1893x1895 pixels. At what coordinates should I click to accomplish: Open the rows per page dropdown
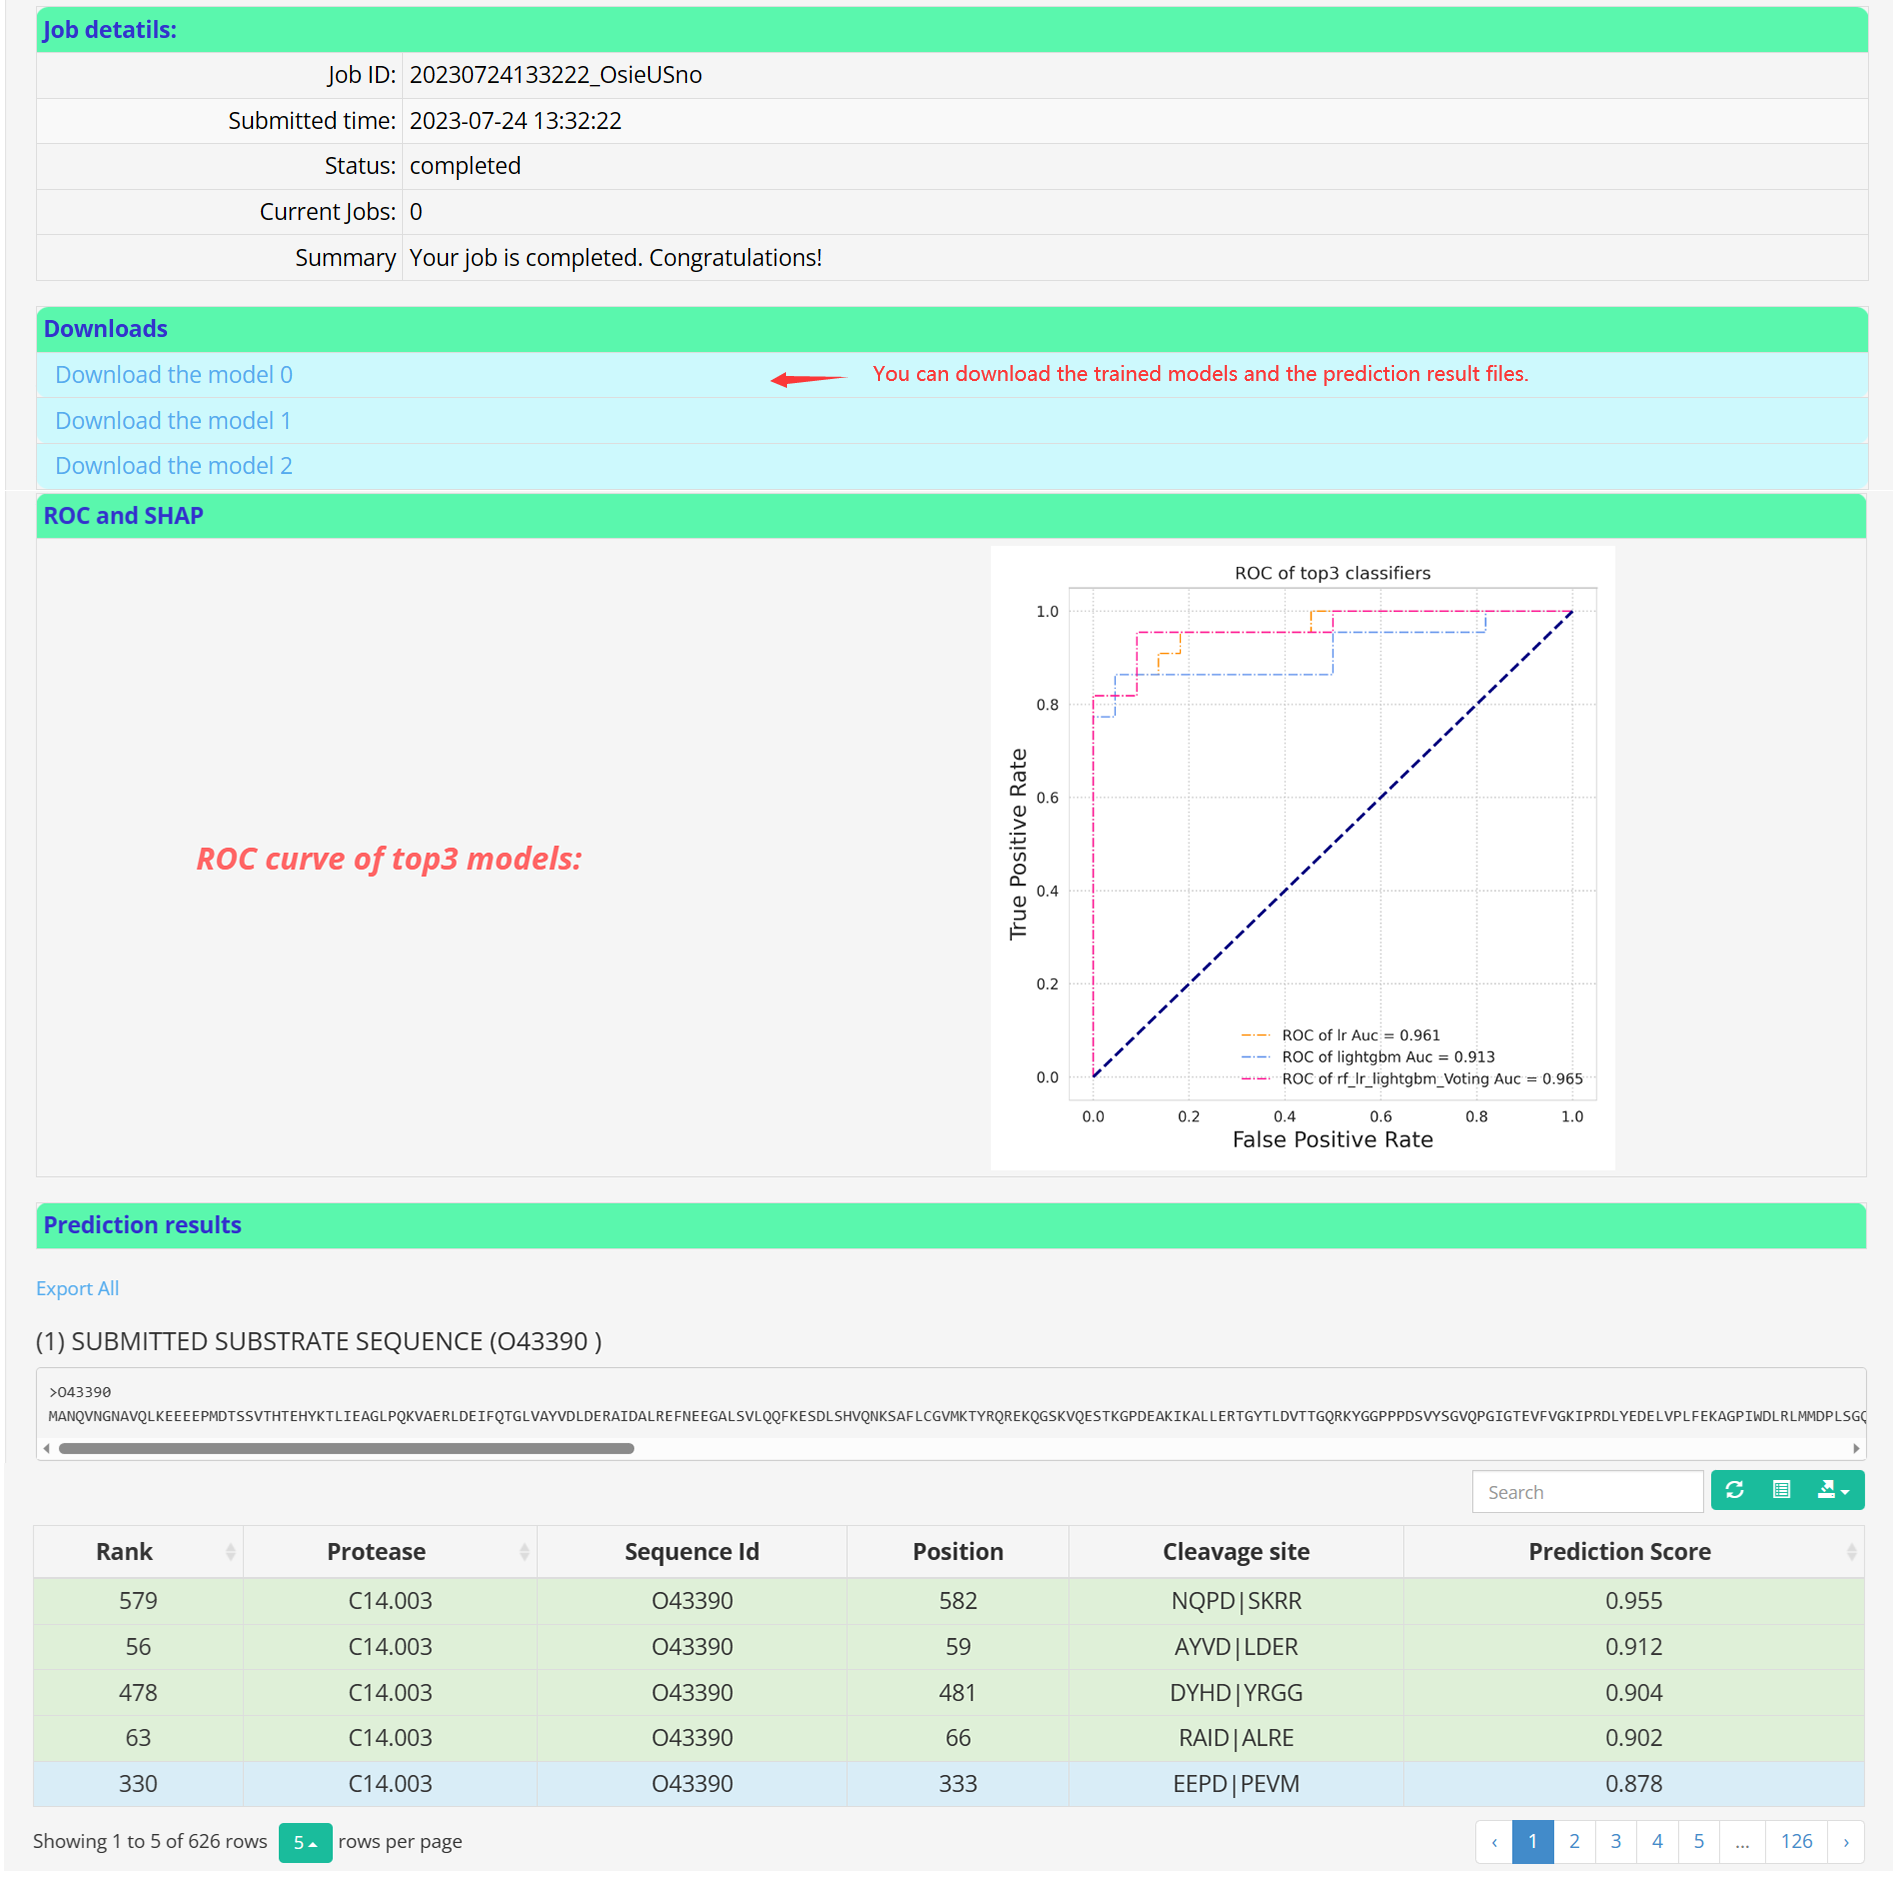(305, 1842)
